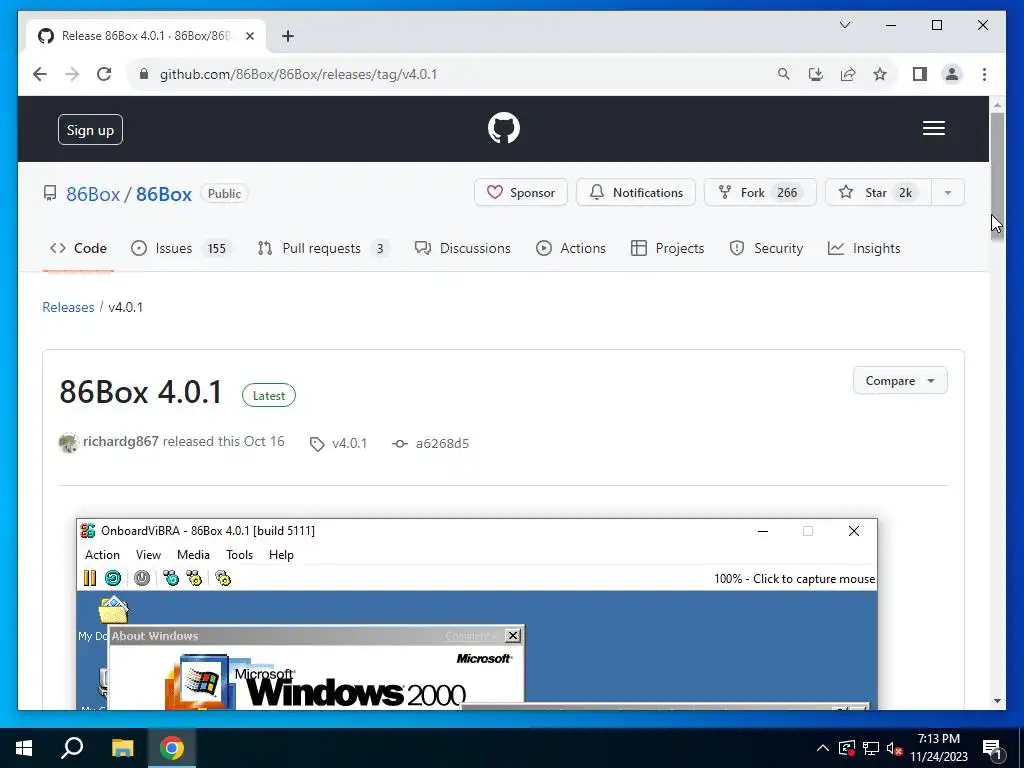
Task: Click the GitHub Octocat logo in header
Action: coord(504,128)
